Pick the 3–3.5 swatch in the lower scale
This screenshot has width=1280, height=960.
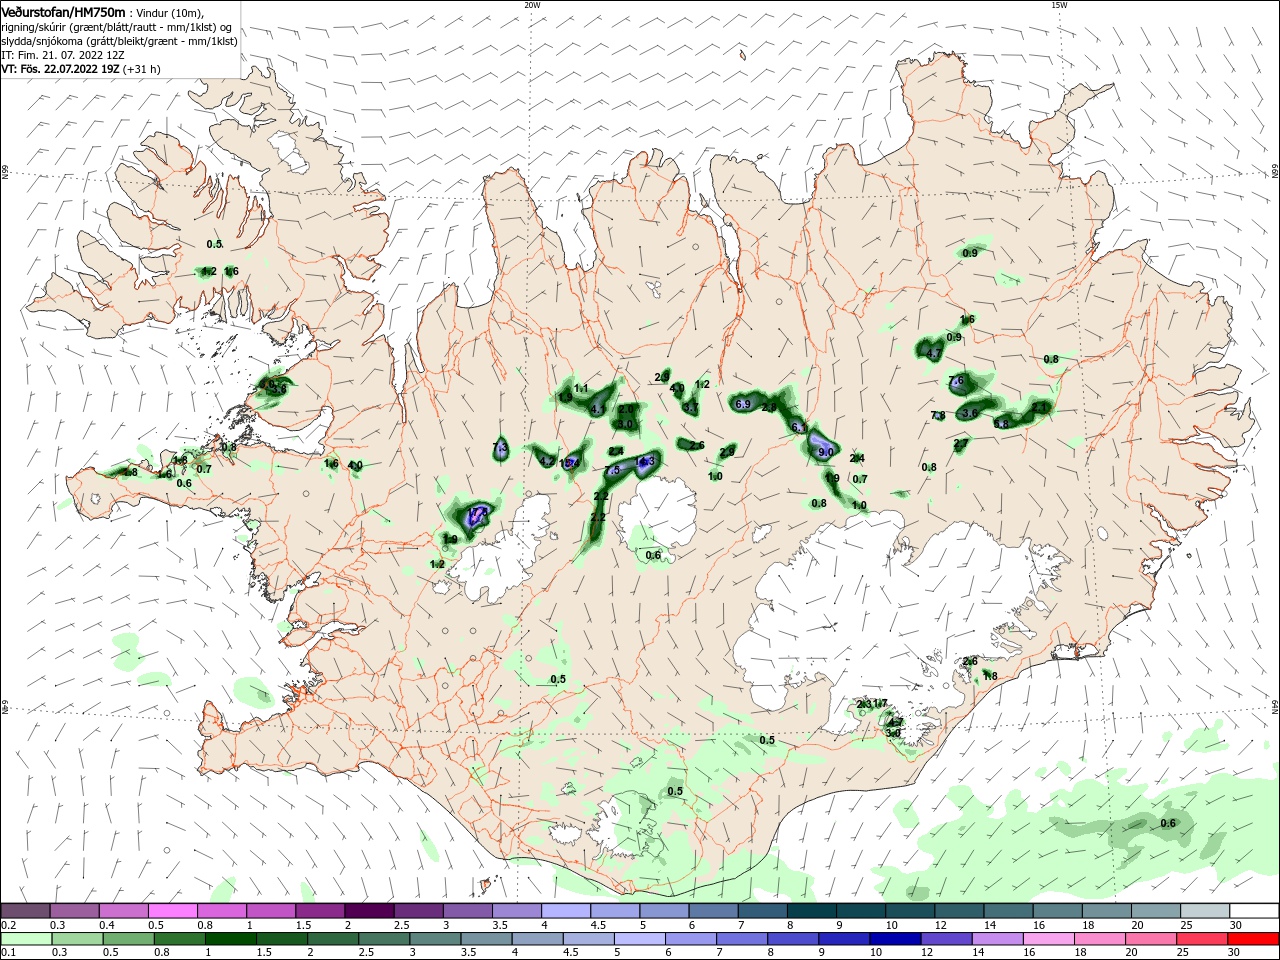pos(435,939)
